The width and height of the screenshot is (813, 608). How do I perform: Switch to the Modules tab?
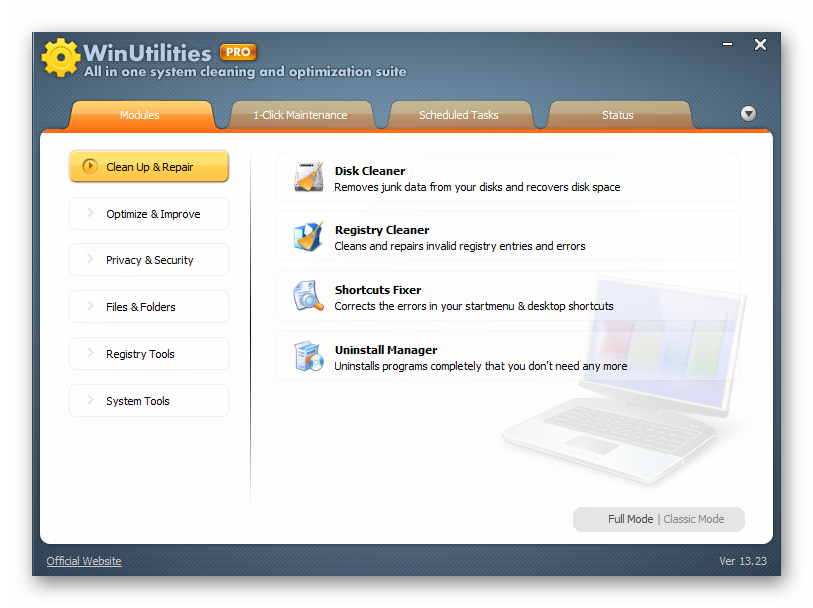click(140, 115)
